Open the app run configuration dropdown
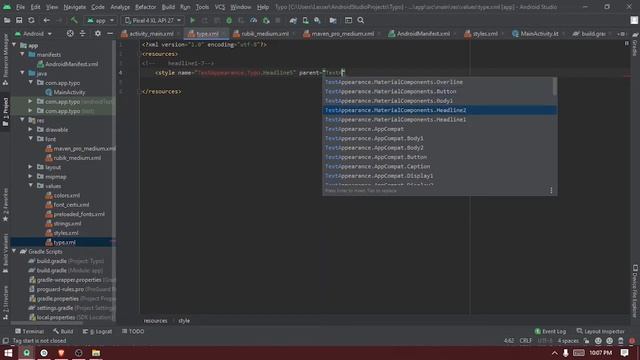 (100, 20)
